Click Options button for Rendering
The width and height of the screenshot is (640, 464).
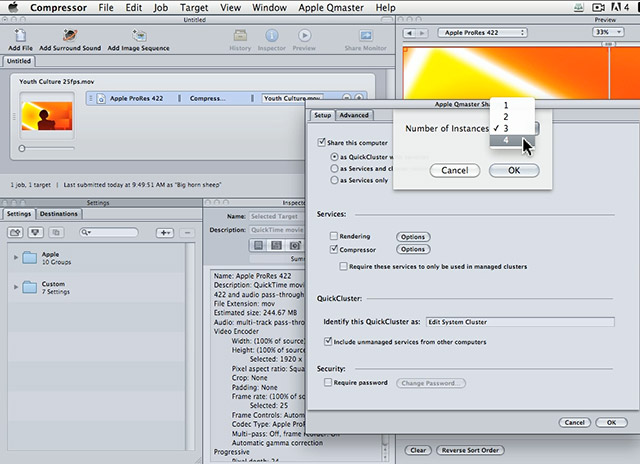[413, 237]
